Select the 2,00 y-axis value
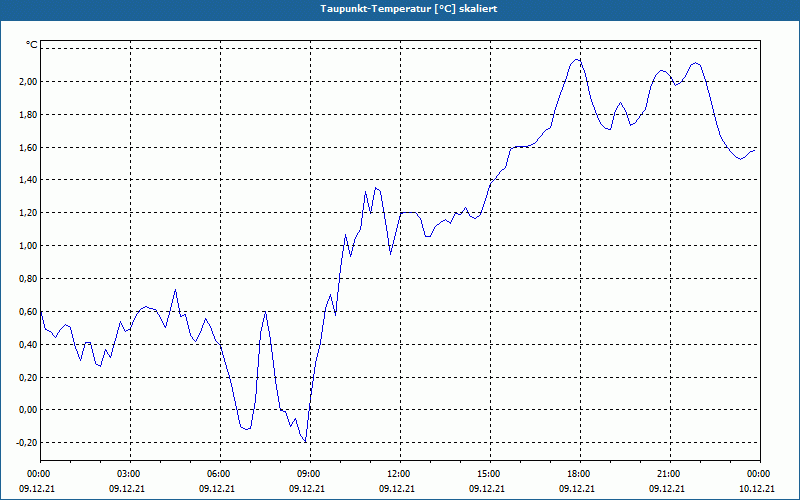This screenshot has height=500, width=800. click(x=28, y=82)
